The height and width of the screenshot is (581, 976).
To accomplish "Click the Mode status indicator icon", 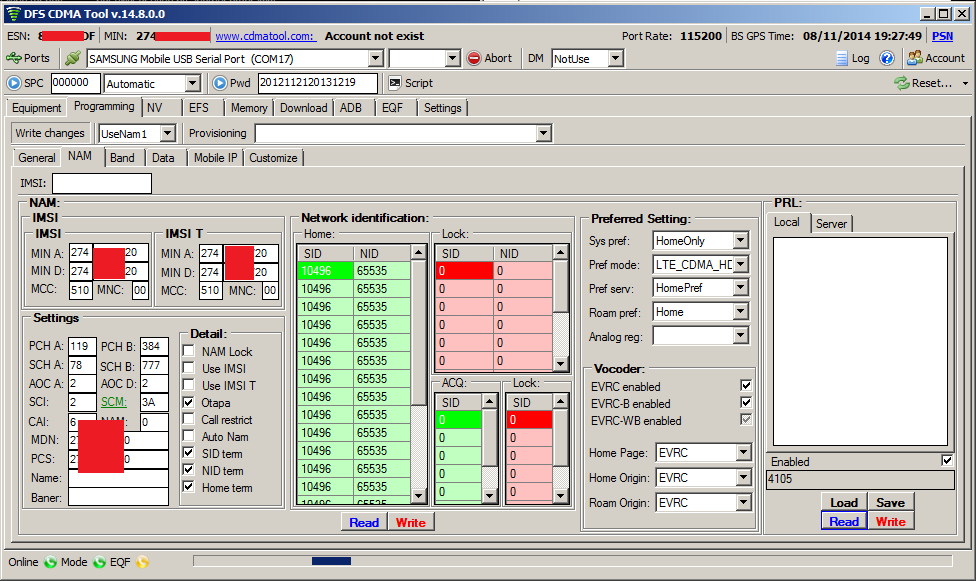I will coord(100,562).
